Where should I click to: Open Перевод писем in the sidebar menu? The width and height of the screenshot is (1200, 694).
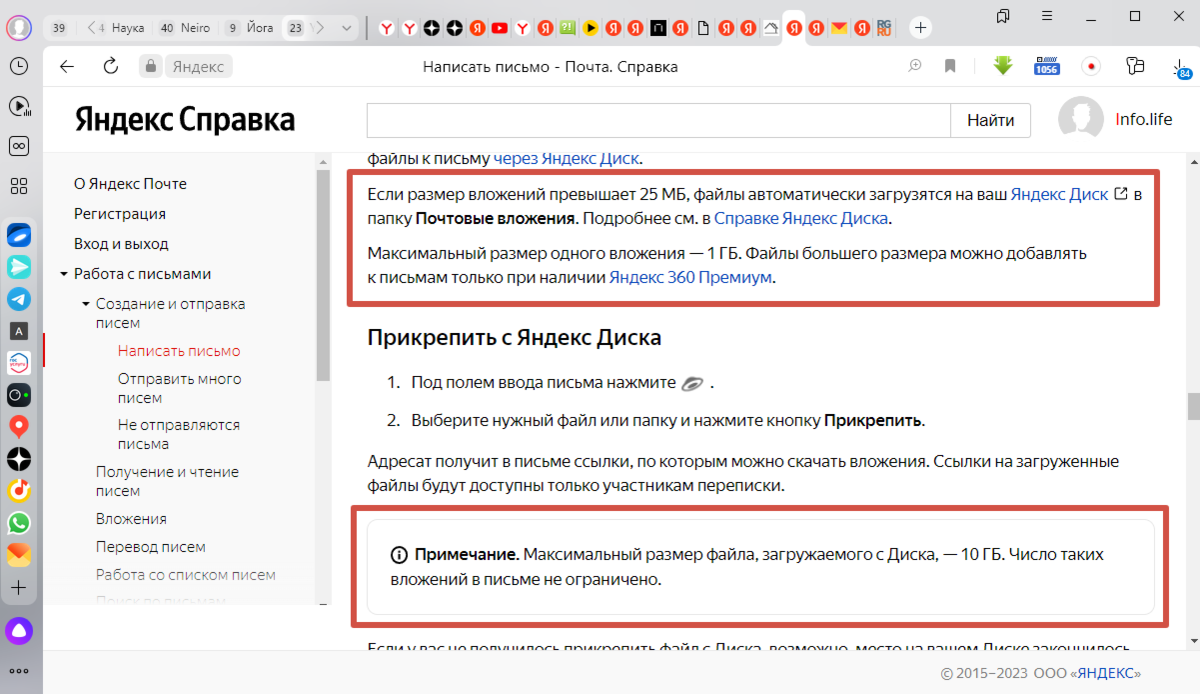point(151,547)
